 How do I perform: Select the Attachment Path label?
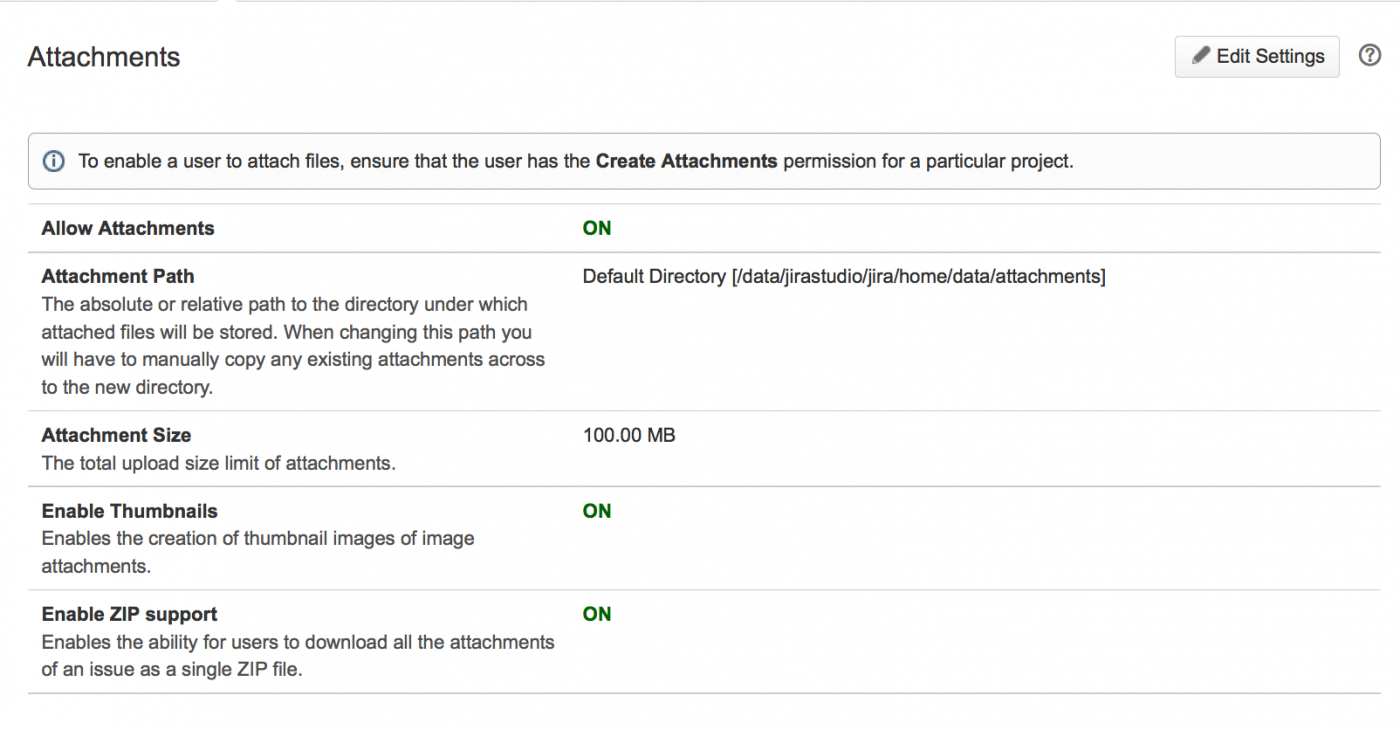click(x=118, y=276)
